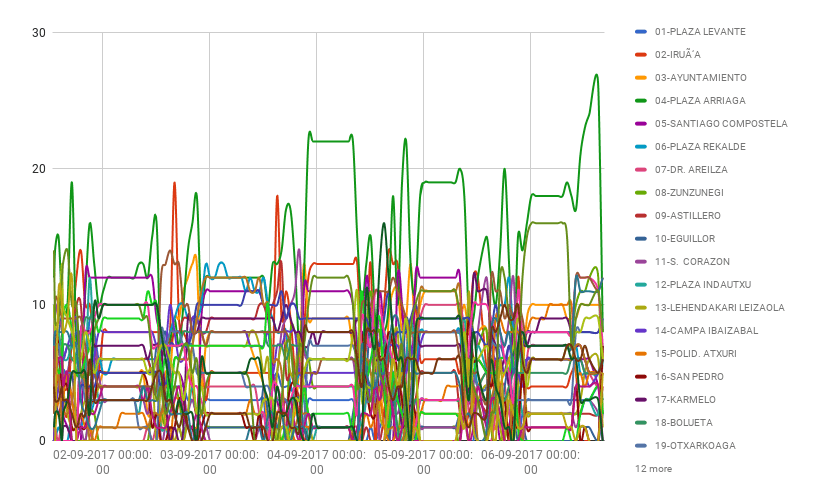
Task: Click the 01-PLAZA LEVANTE legend color marker
Action: click(x=641, y=32)
